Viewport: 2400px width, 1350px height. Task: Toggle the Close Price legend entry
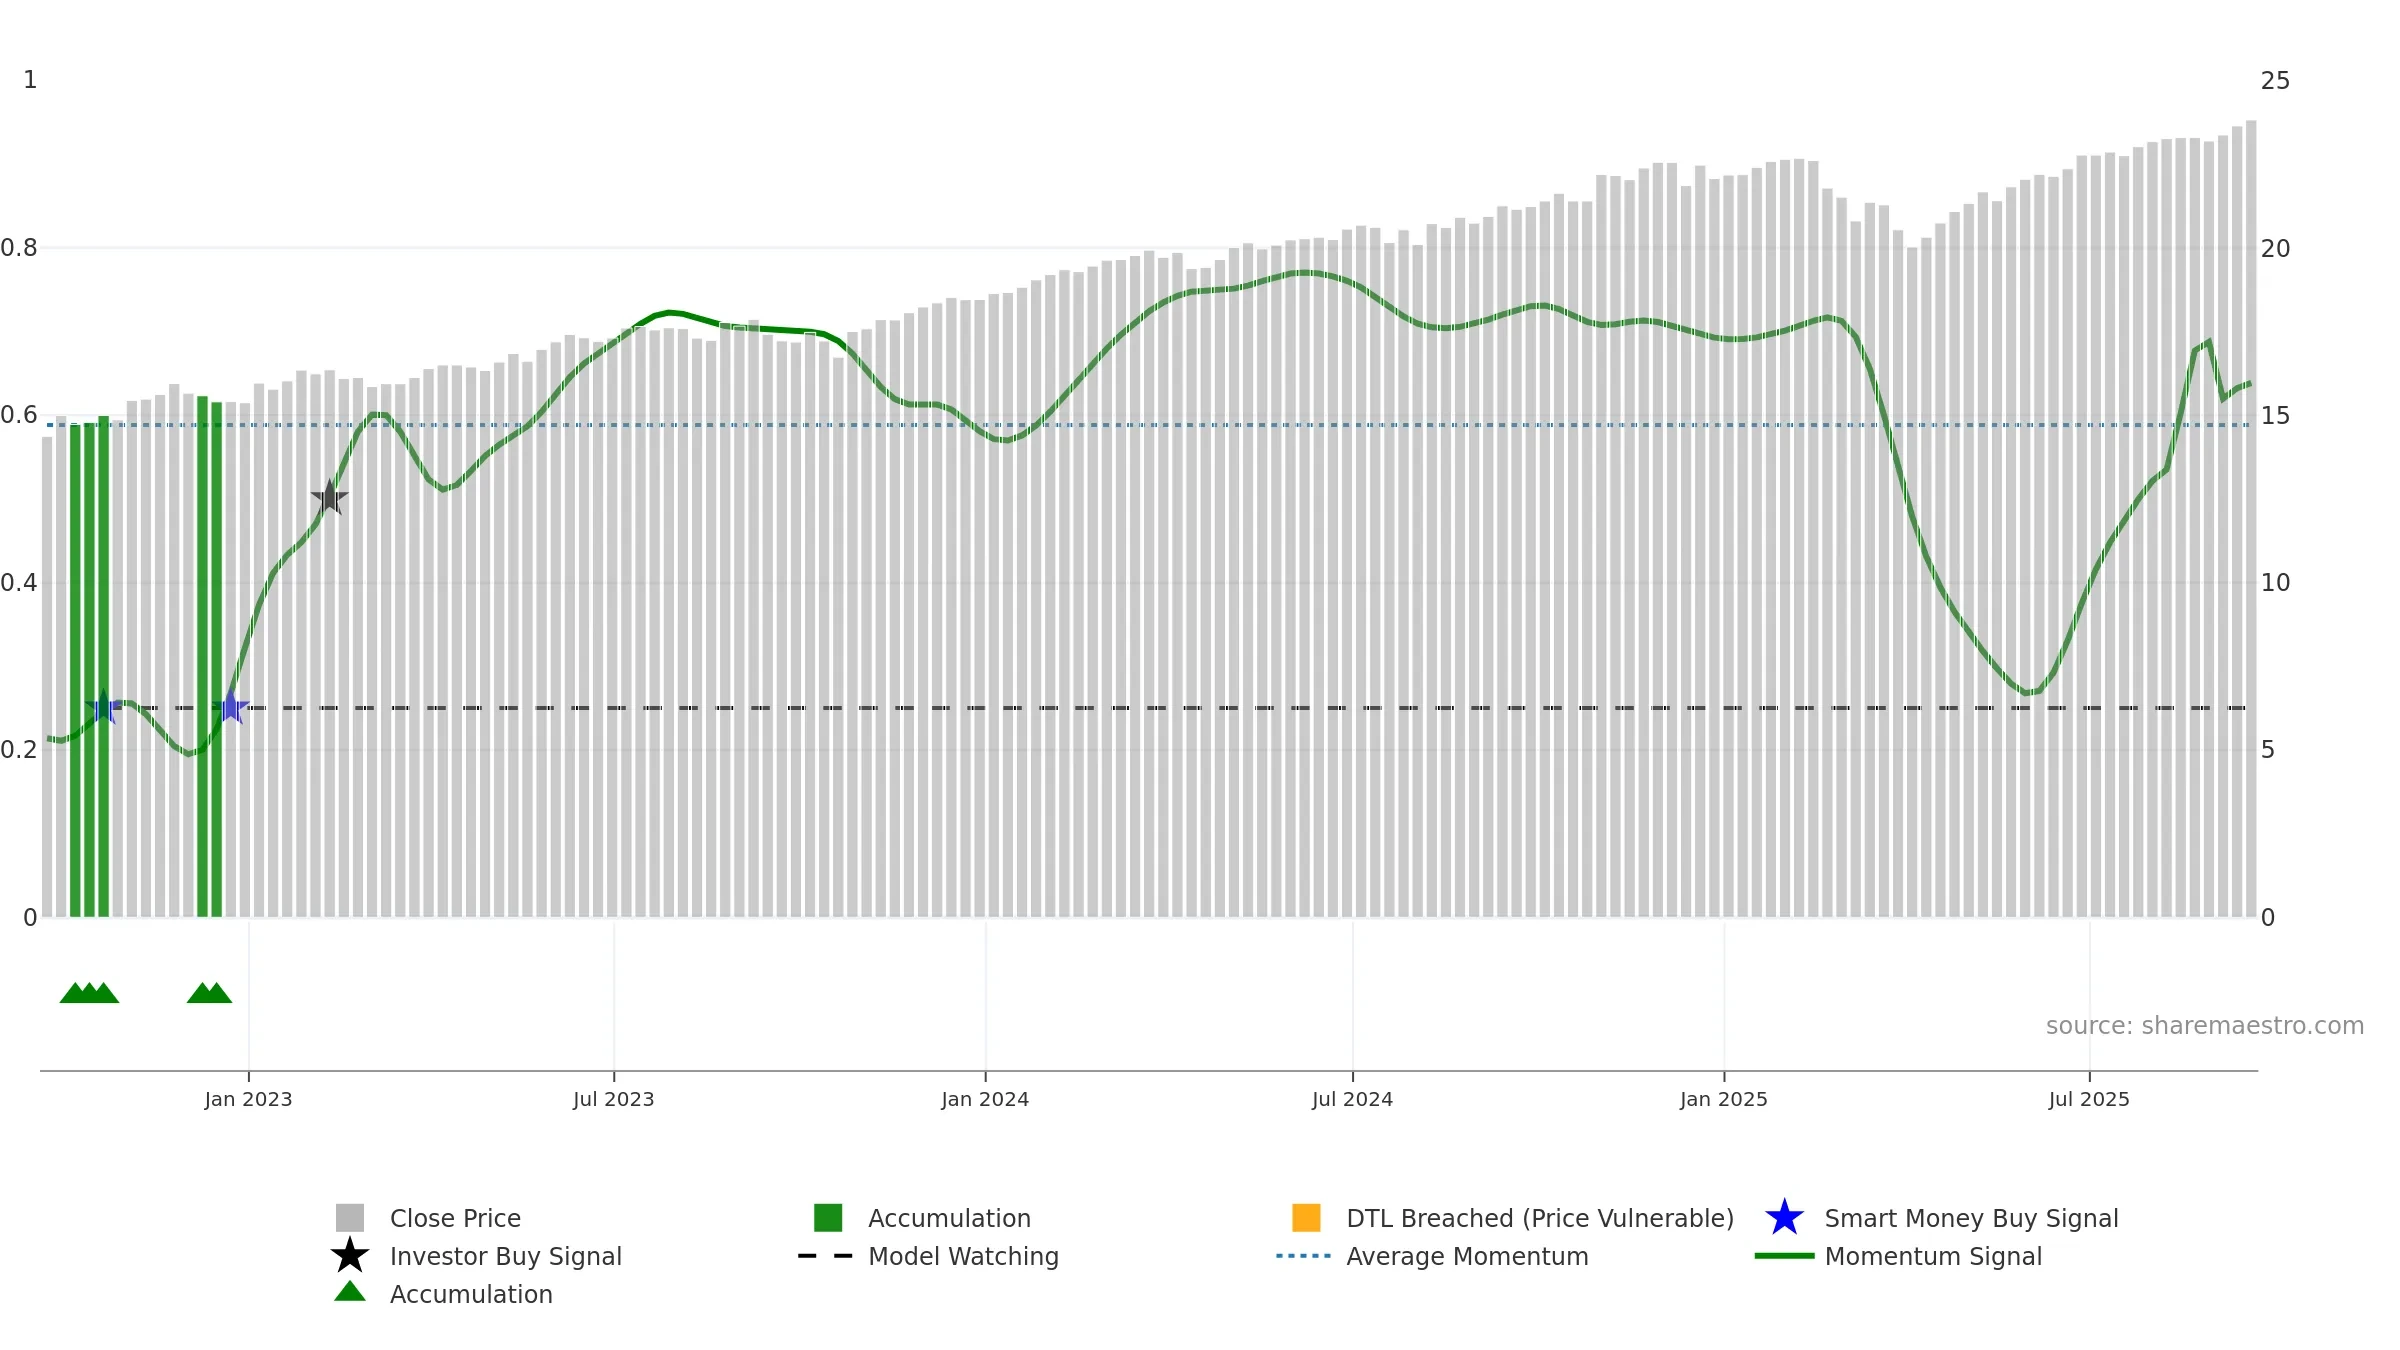[x=455, y=1218]
